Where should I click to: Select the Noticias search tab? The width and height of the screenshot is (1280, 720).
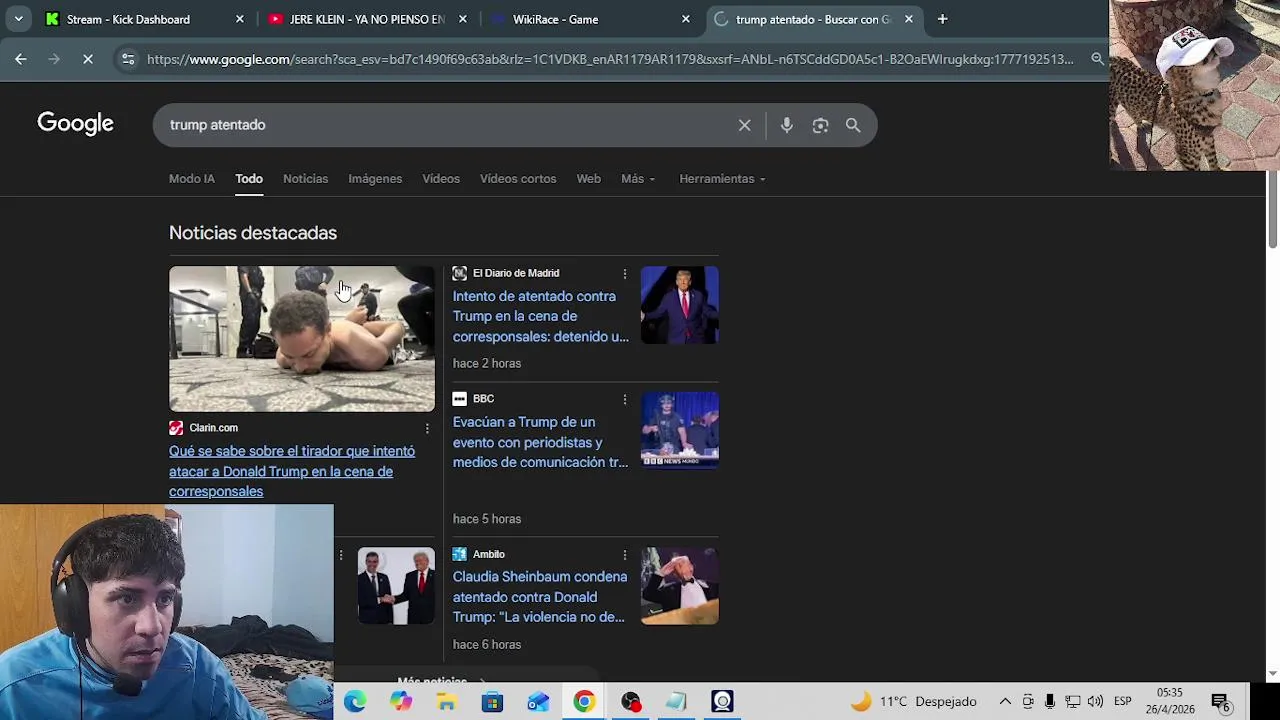[x=305, y=179]
